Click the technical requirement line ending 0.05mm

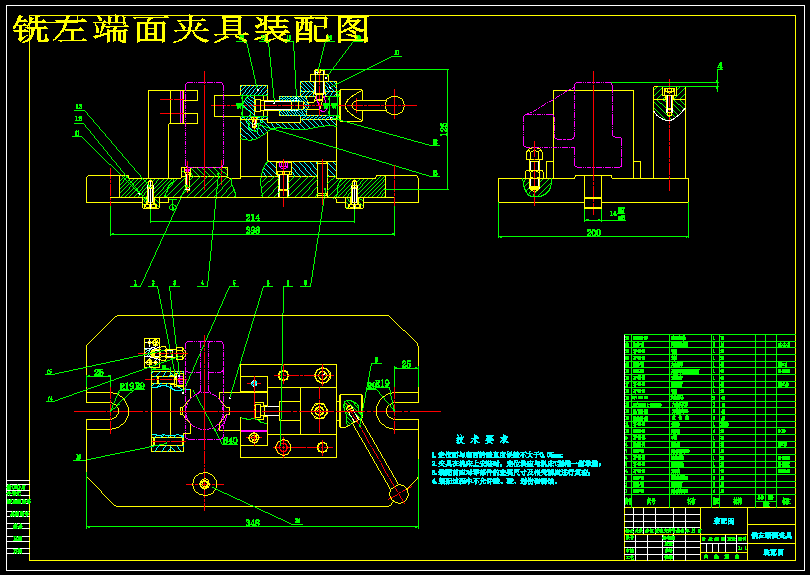point(497,455)
